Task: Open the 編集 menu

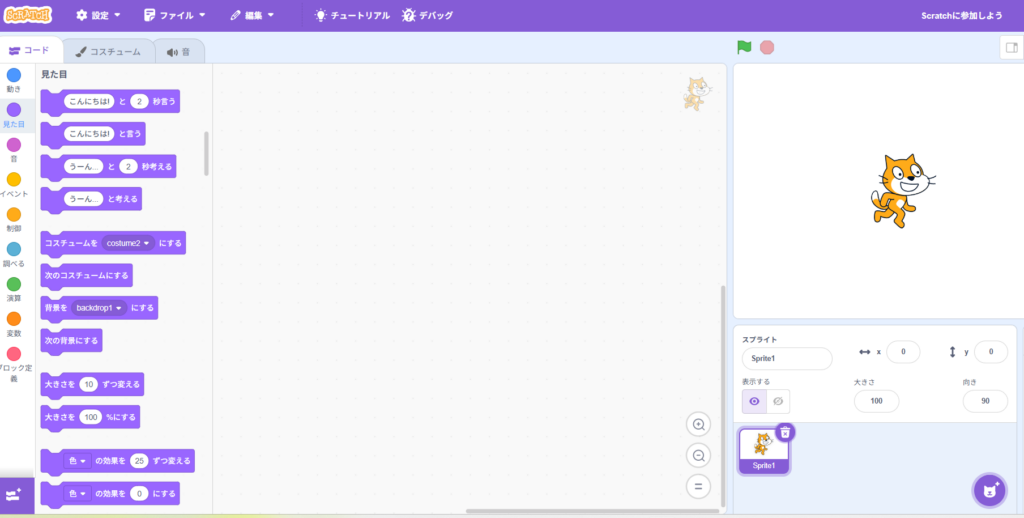Action: [x=252, y=15]
